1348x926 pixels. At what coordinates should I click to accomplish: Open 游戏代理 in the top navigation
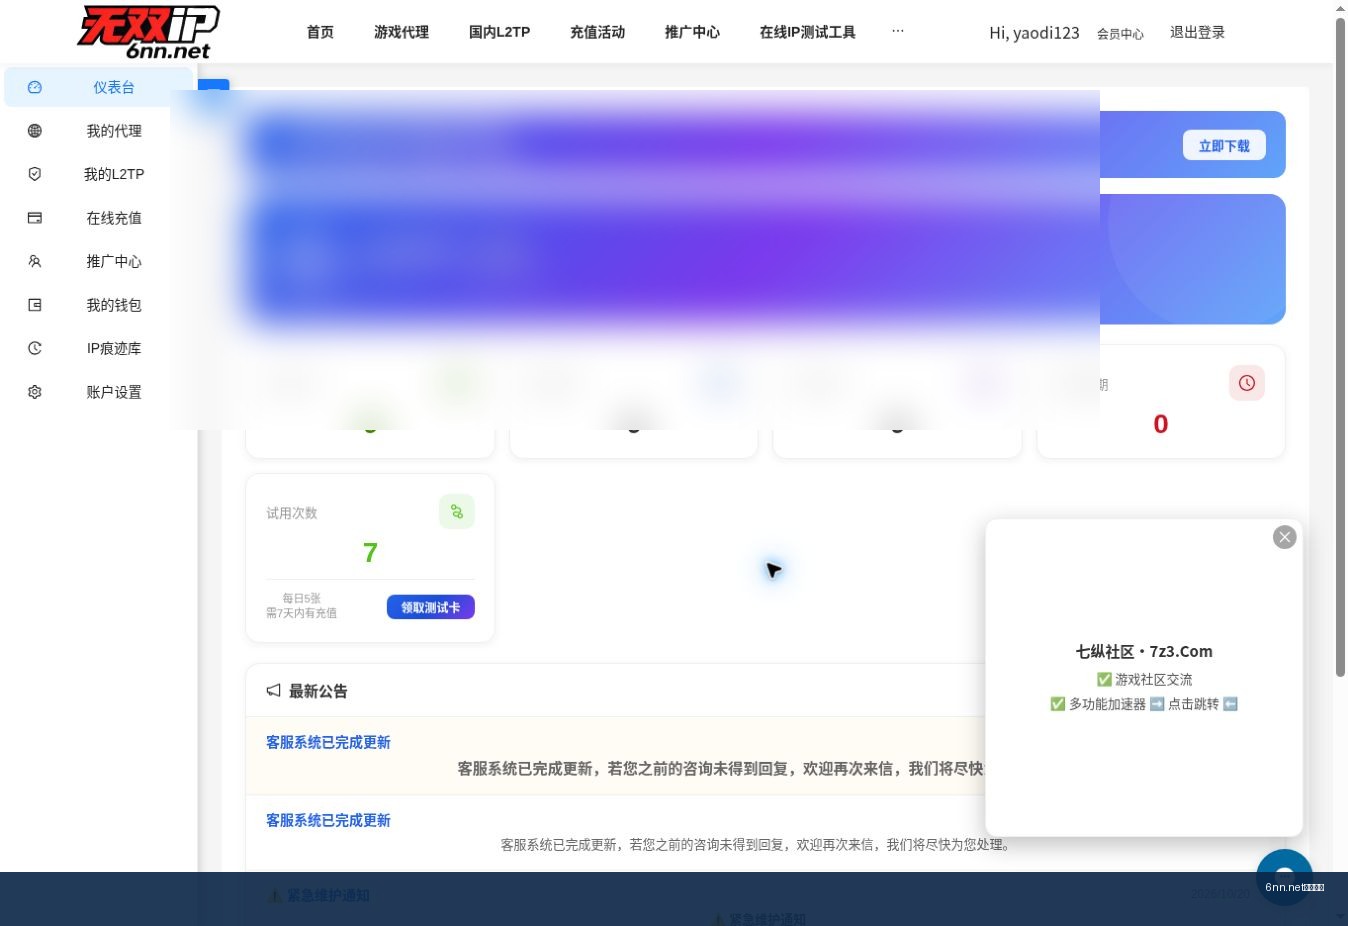[401, 32]
